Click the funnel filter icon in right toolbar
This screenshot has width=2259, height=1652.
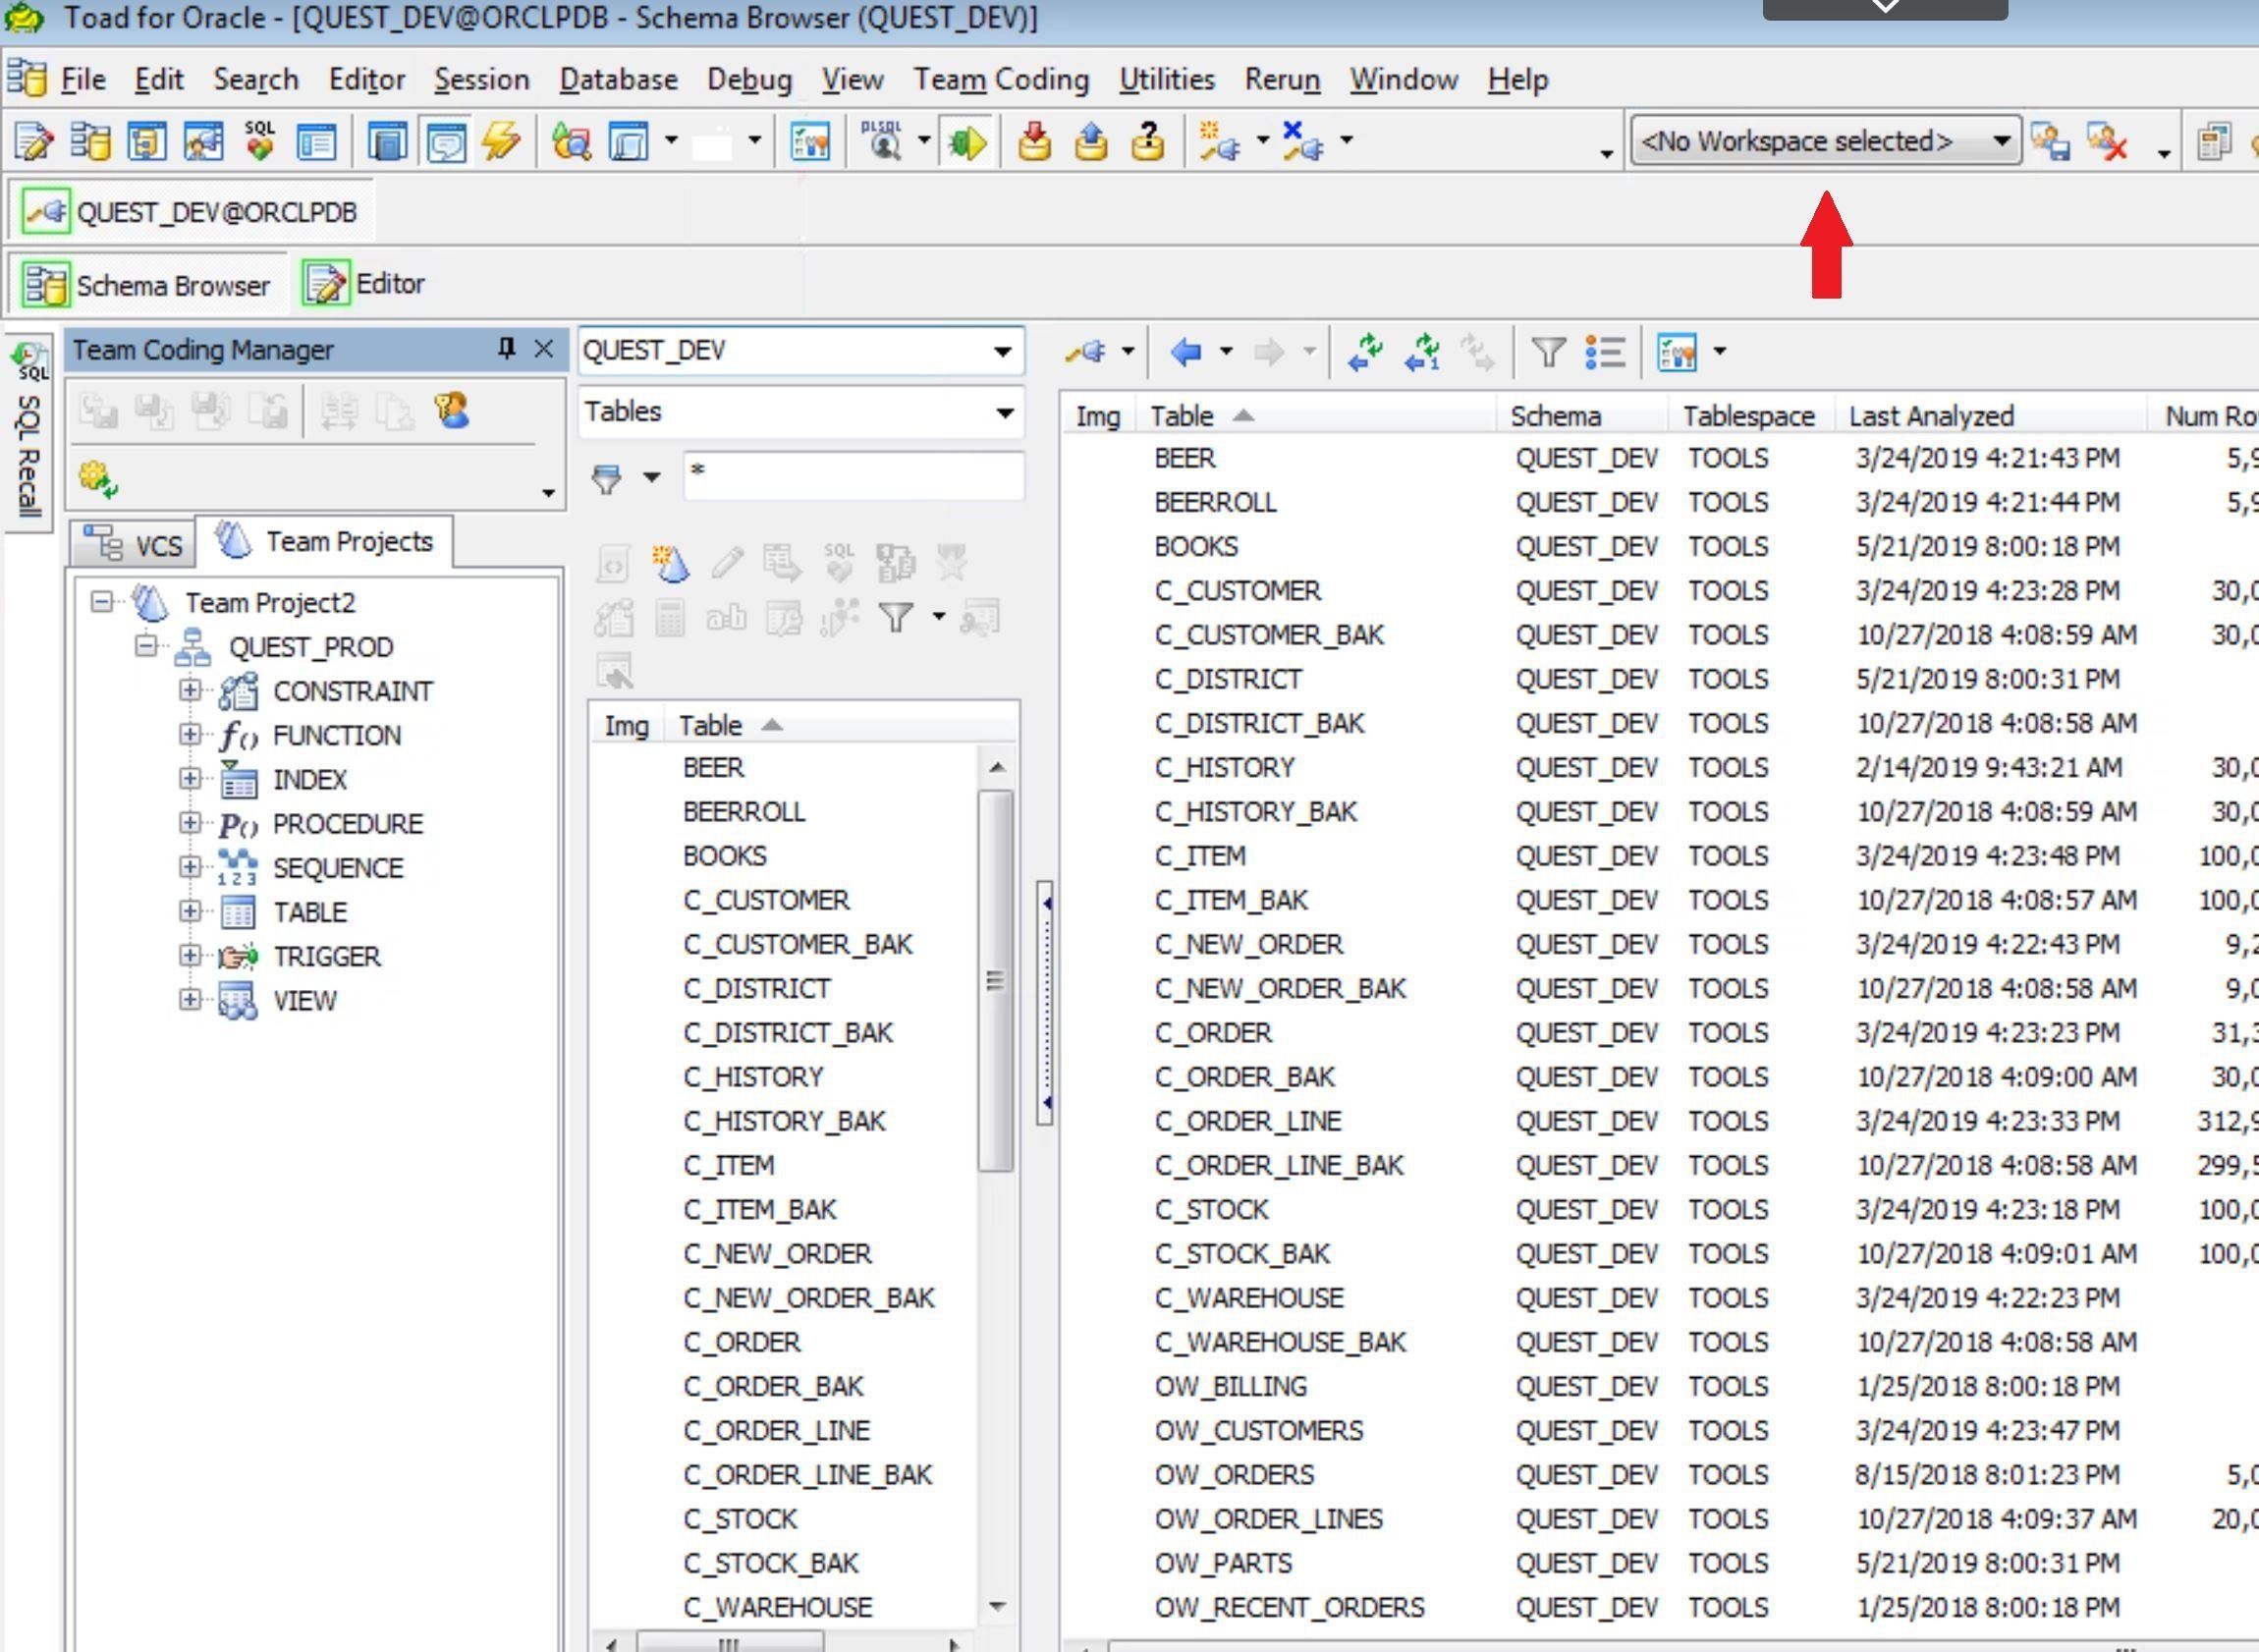[x=1548, y=352]
